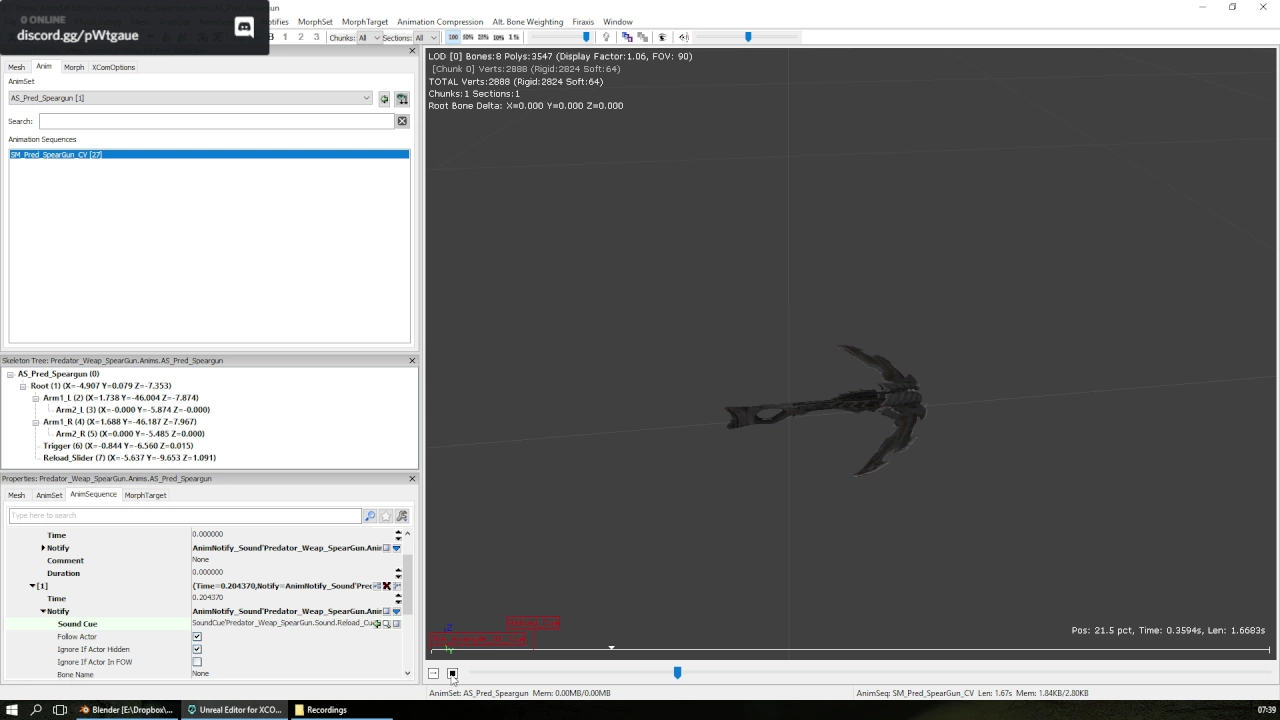Viewport: 1280px width, 720px height.
Task: Duplicate item icon after entry [1] delete
Action: point(397,586)
